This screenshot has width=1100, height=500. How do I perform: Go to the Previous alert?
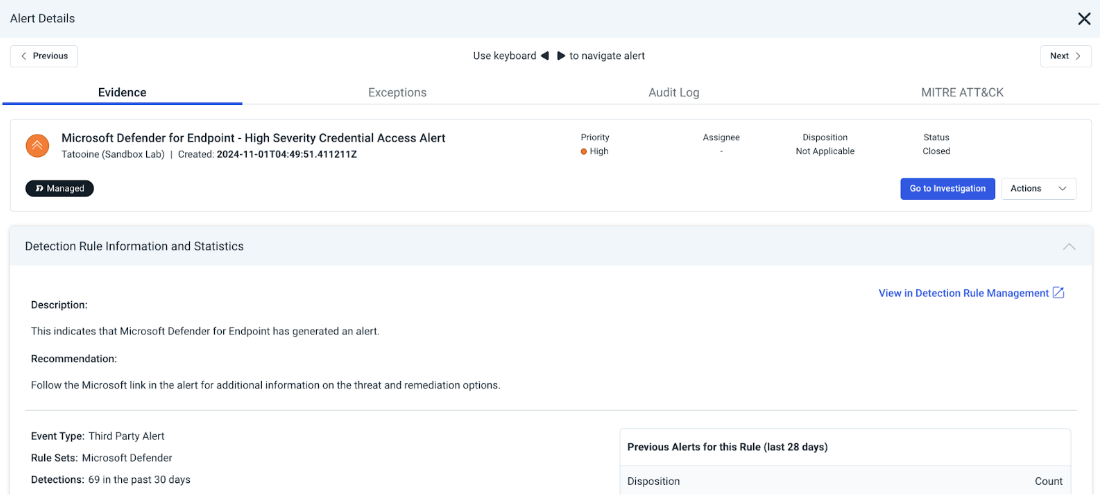tap(44, 56)
